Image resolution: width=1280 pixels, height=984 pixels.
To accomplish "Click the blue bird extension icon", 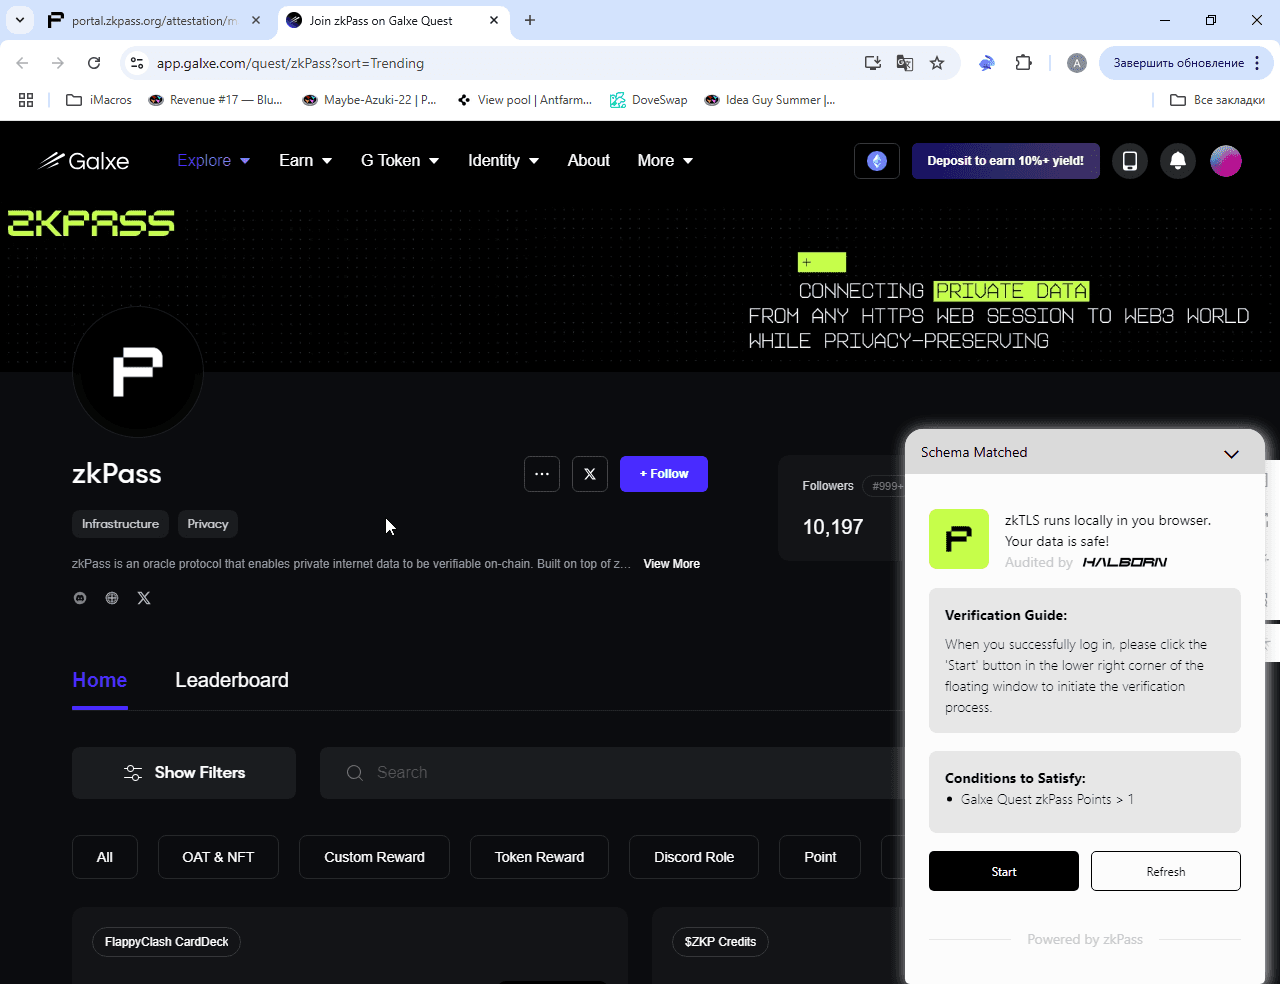I will click(987, 63).
